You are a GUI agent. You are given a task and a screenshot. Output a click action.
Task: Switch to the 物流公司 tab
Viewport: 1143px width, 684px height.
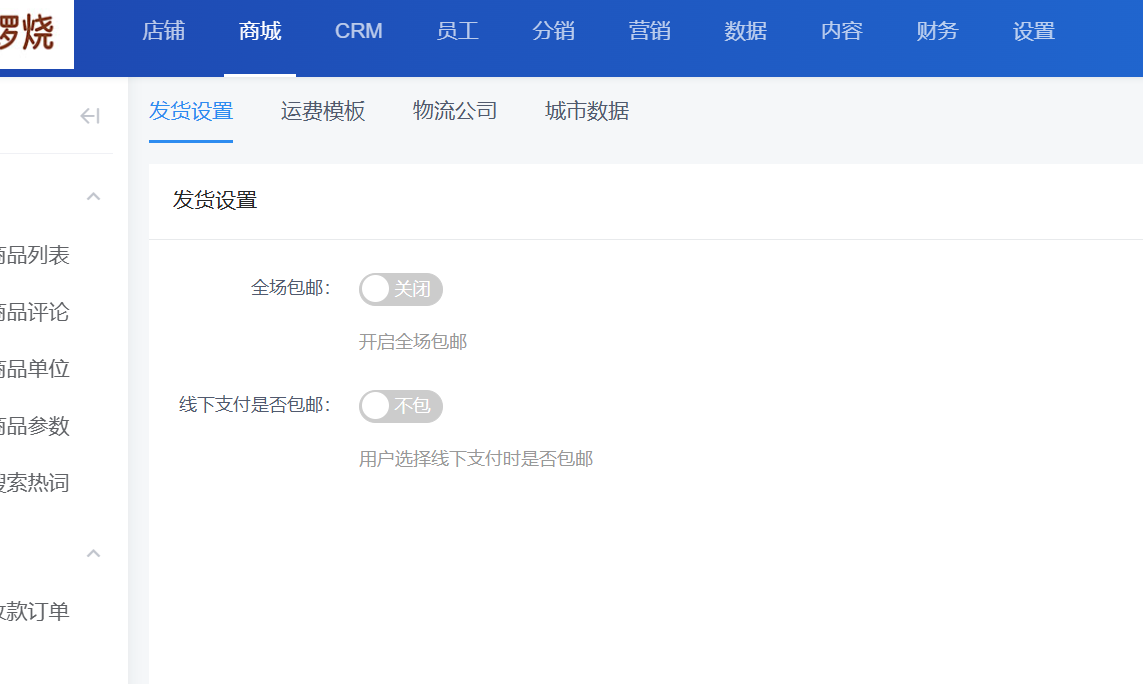(455, 111)
